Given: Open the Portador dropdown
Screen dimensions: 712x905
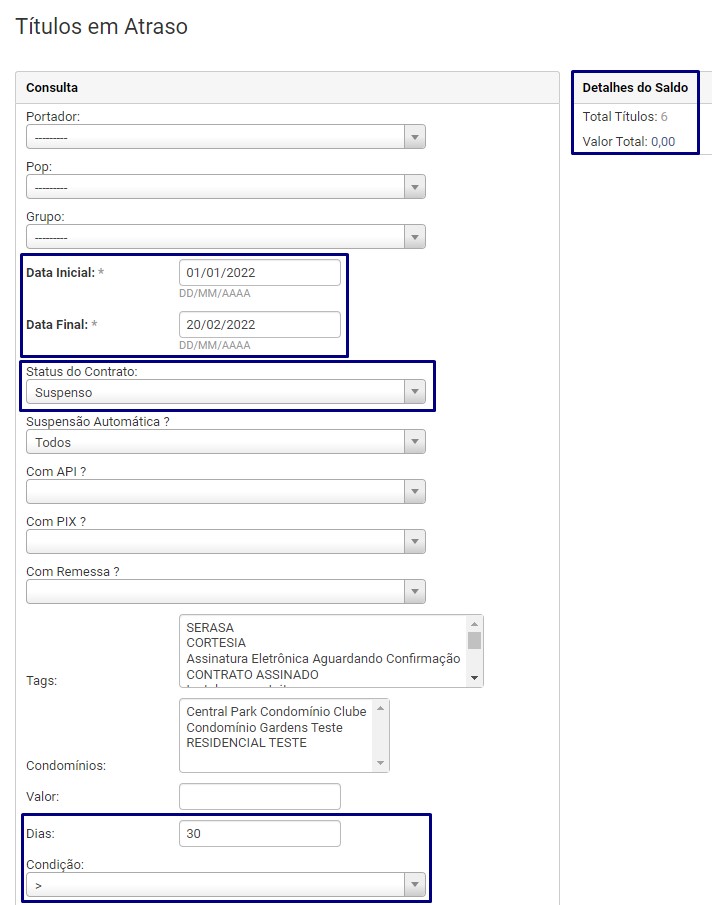Looking at the screenshot, I should [x=225, y=137].
